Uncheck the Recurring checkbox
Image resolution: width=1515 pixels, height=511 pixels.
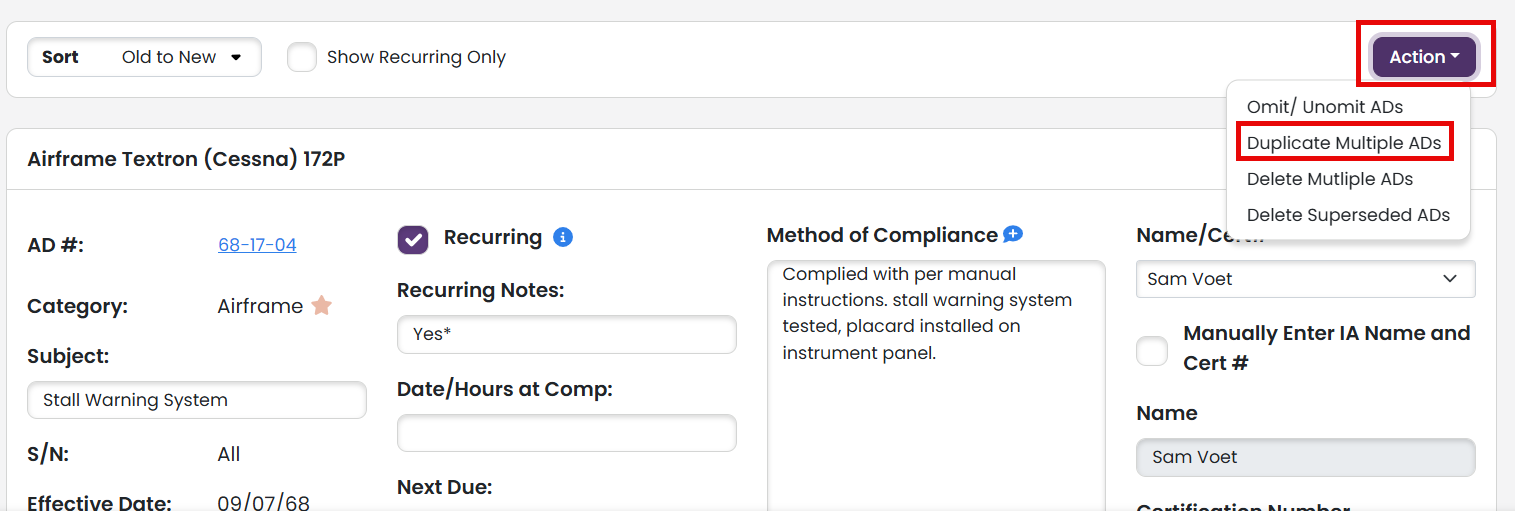[x=413, y=239]
